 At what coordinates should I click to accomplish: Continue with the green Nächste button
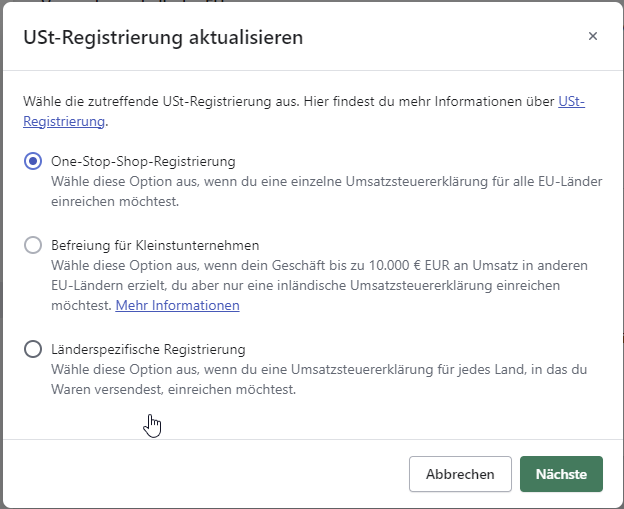point(561,474)
